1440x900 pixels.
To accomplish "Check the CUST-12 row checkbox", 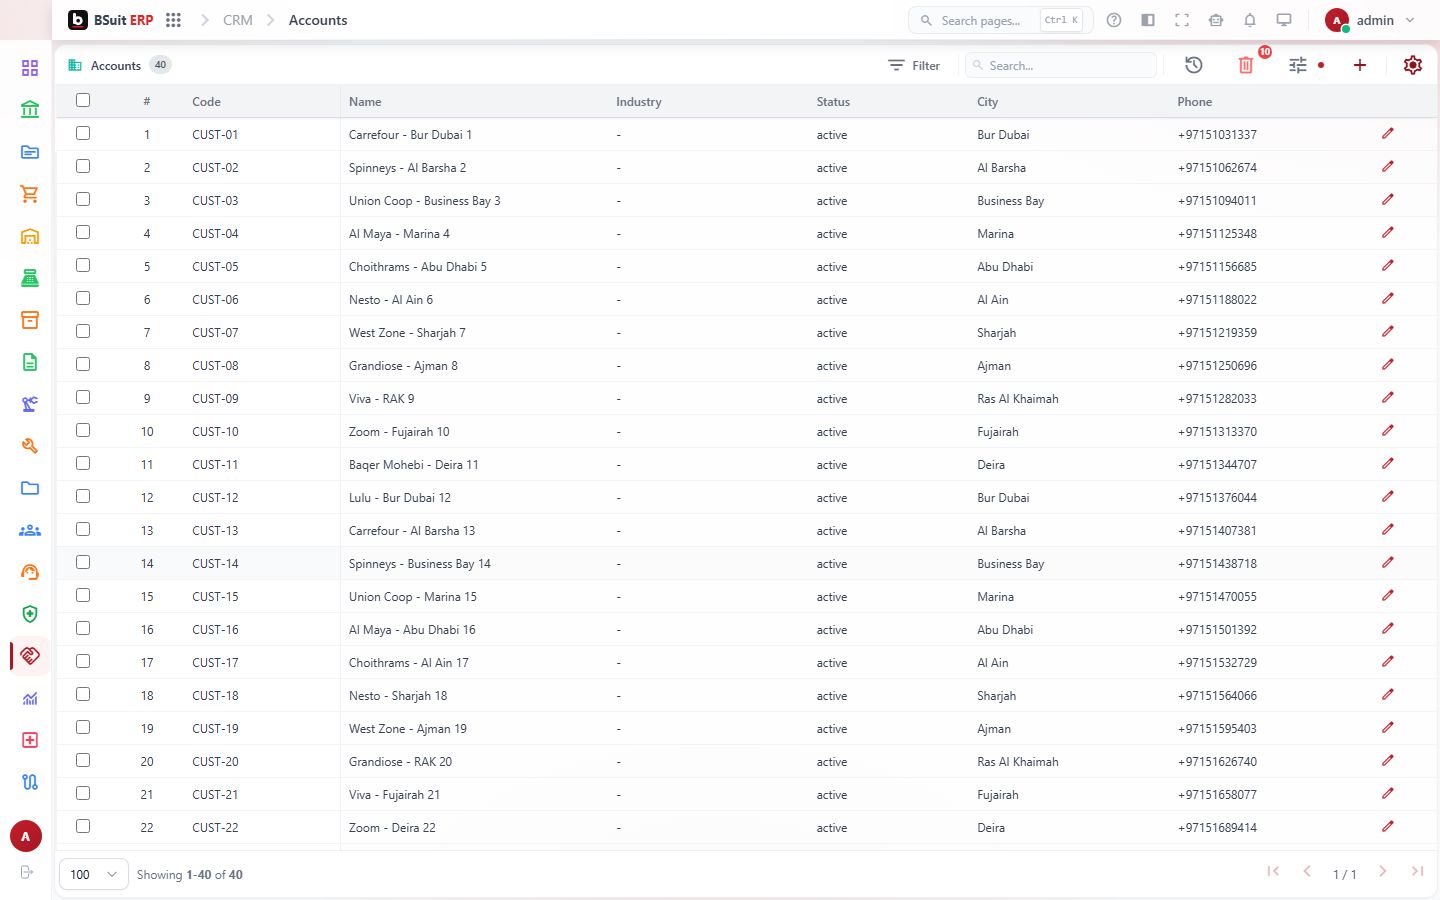I will click(x=83, y=496).
